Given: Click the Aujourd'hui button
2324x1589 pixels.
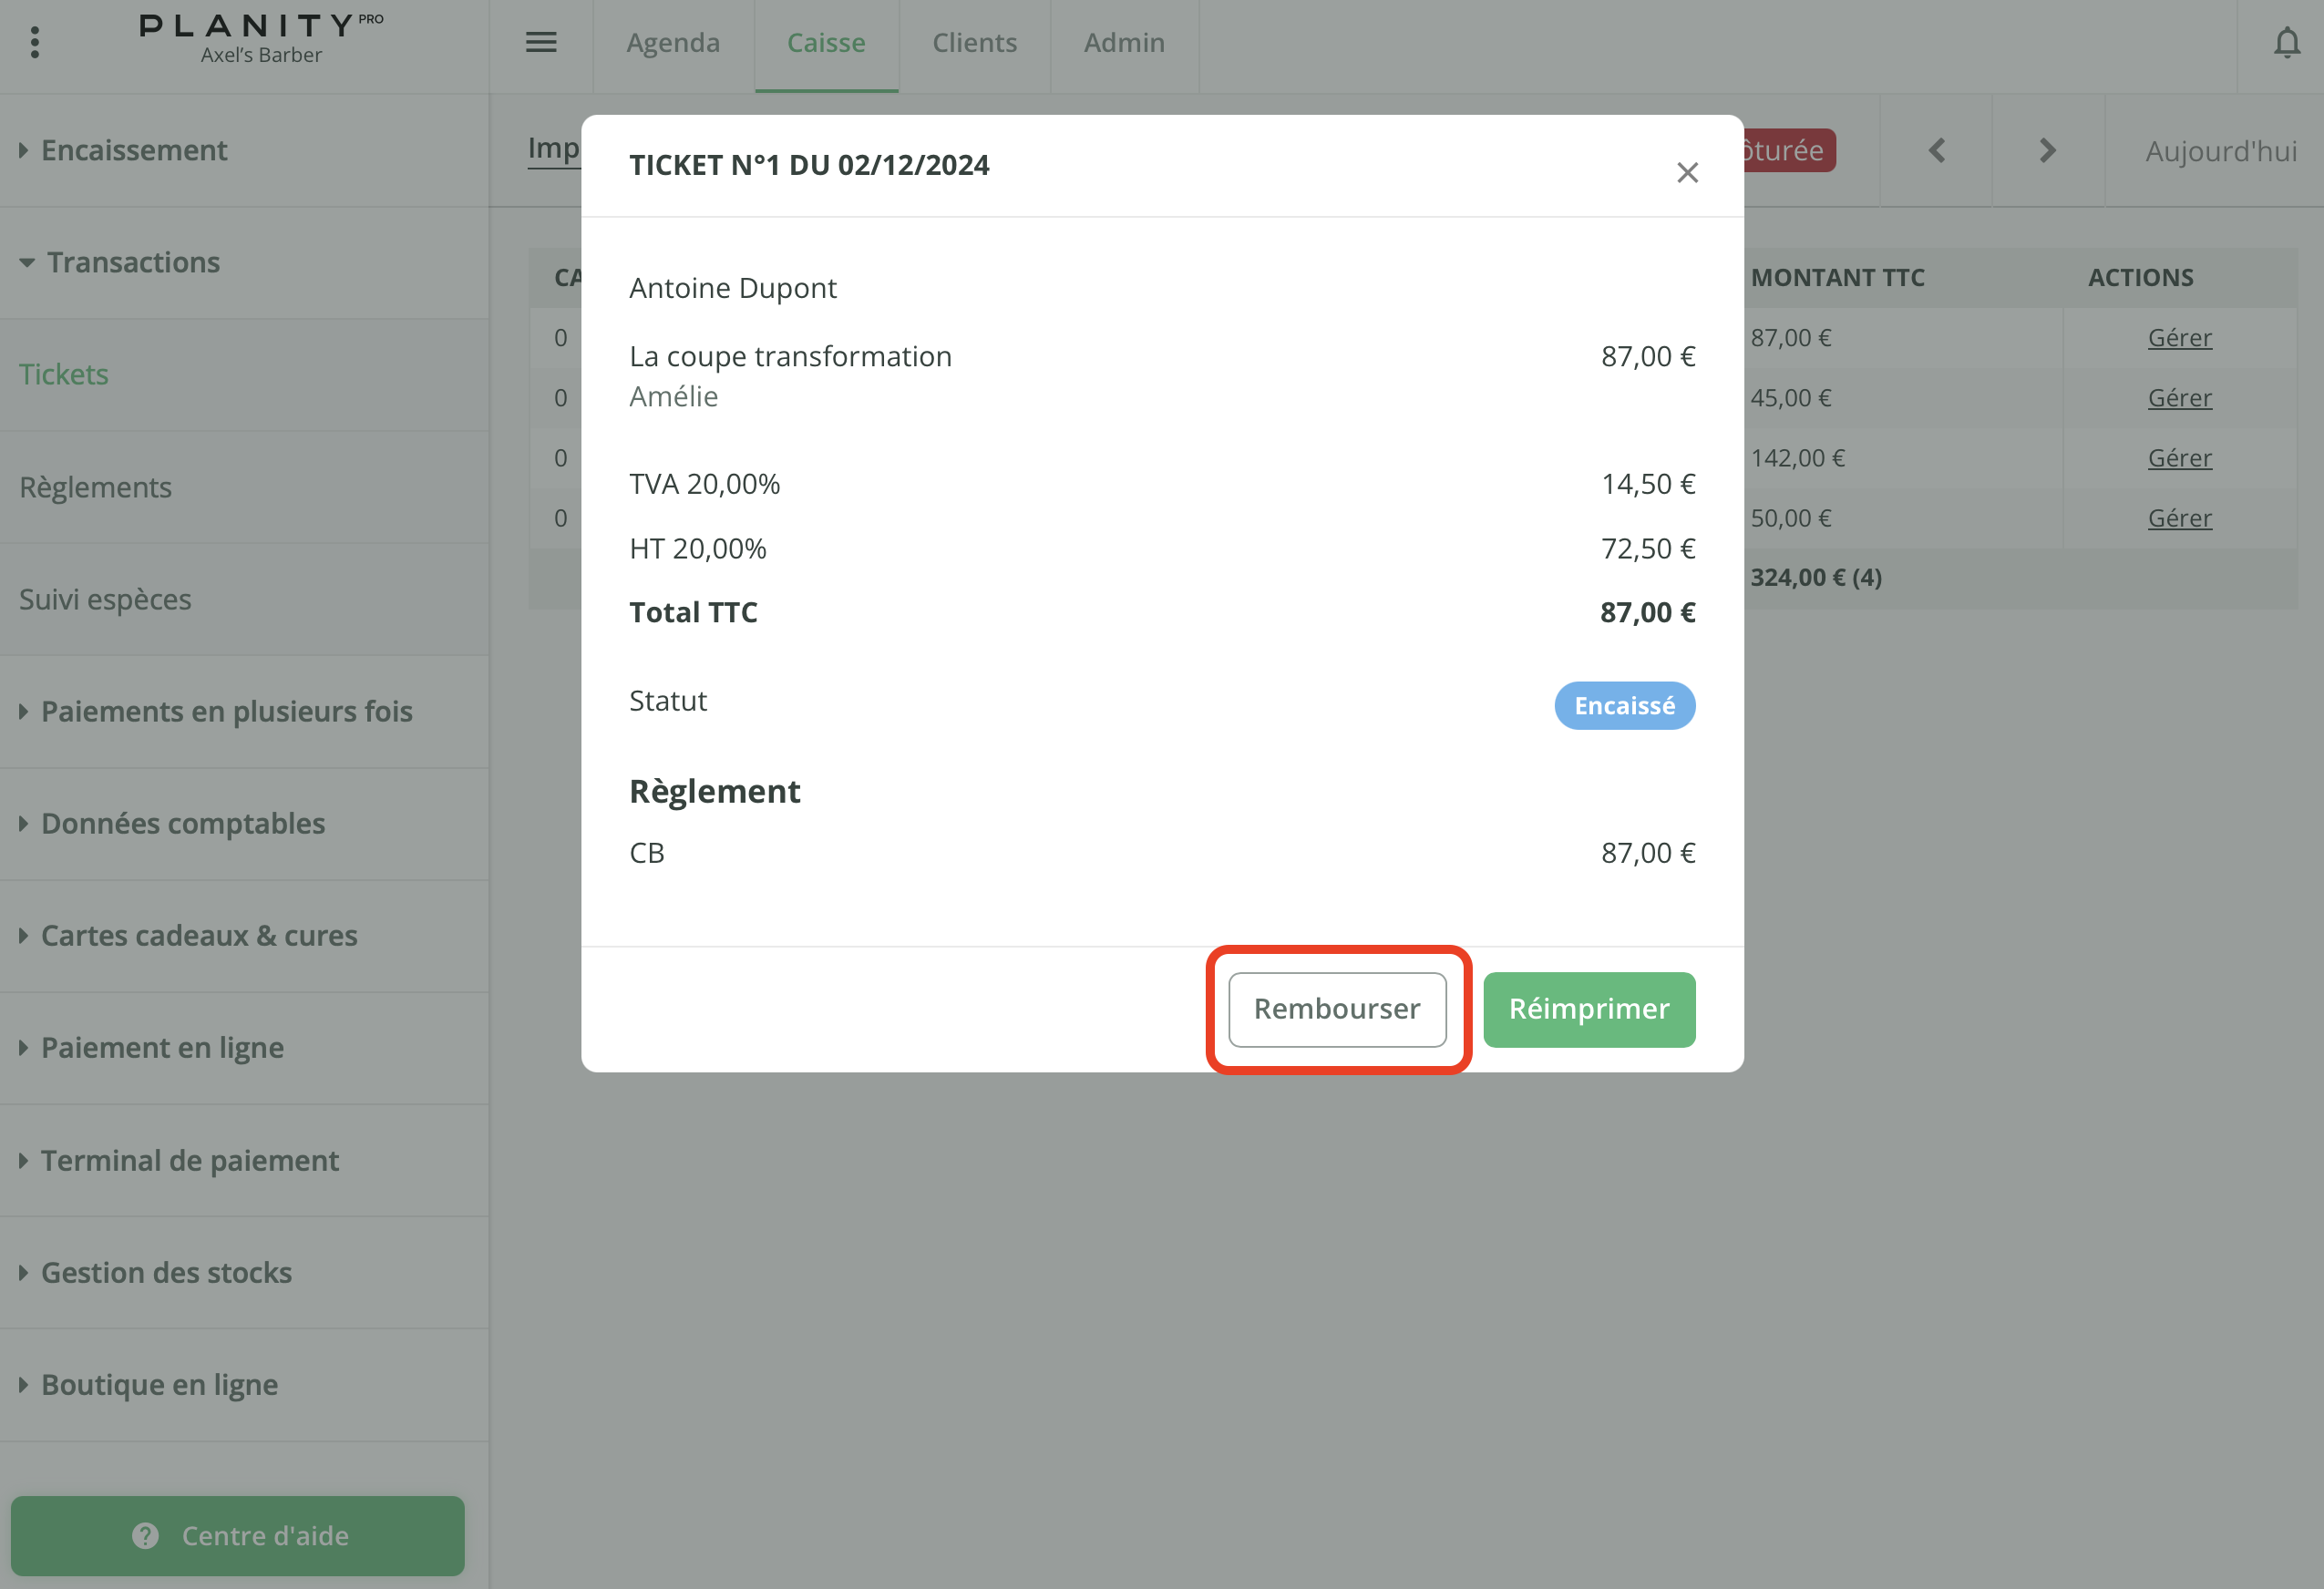Looking at the screenshot, I should click(x=2220, y=151).
